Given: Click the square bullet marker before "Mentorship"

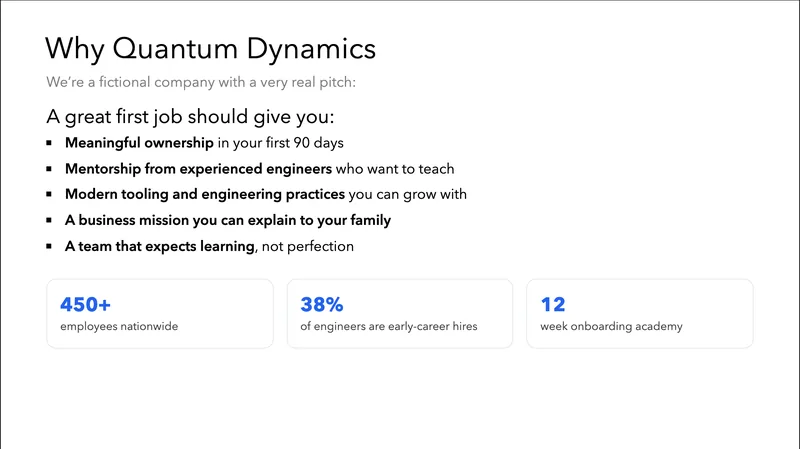Looking at the screenshot, I should (x=50, y=169).
